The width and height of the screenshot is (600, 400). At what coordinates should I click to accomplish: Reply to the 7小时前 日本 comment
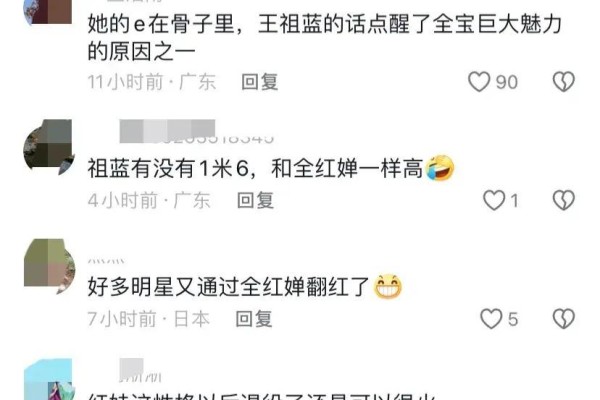[x=254, y=319]
